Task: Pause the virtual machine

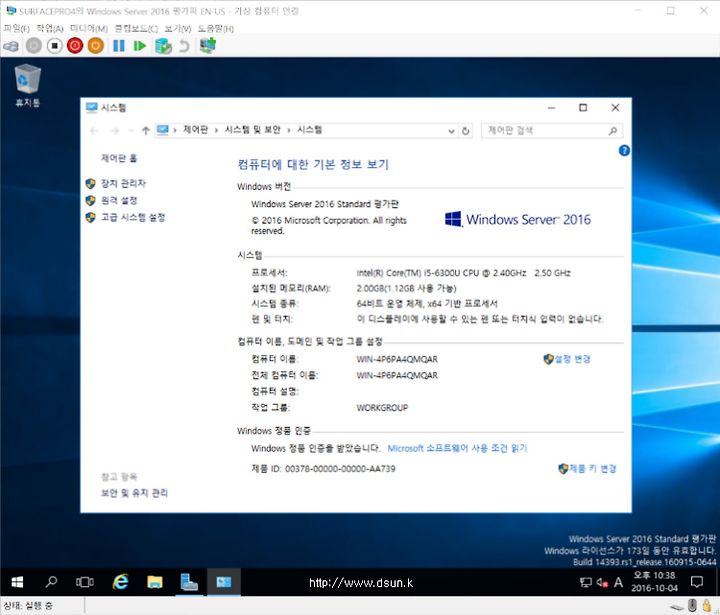Action: click(119, 46)
